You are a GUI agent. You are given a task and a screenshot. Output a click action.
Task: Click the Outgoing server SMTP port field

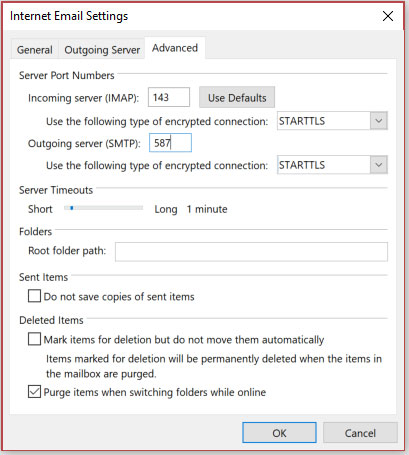(x=170, y=143)
